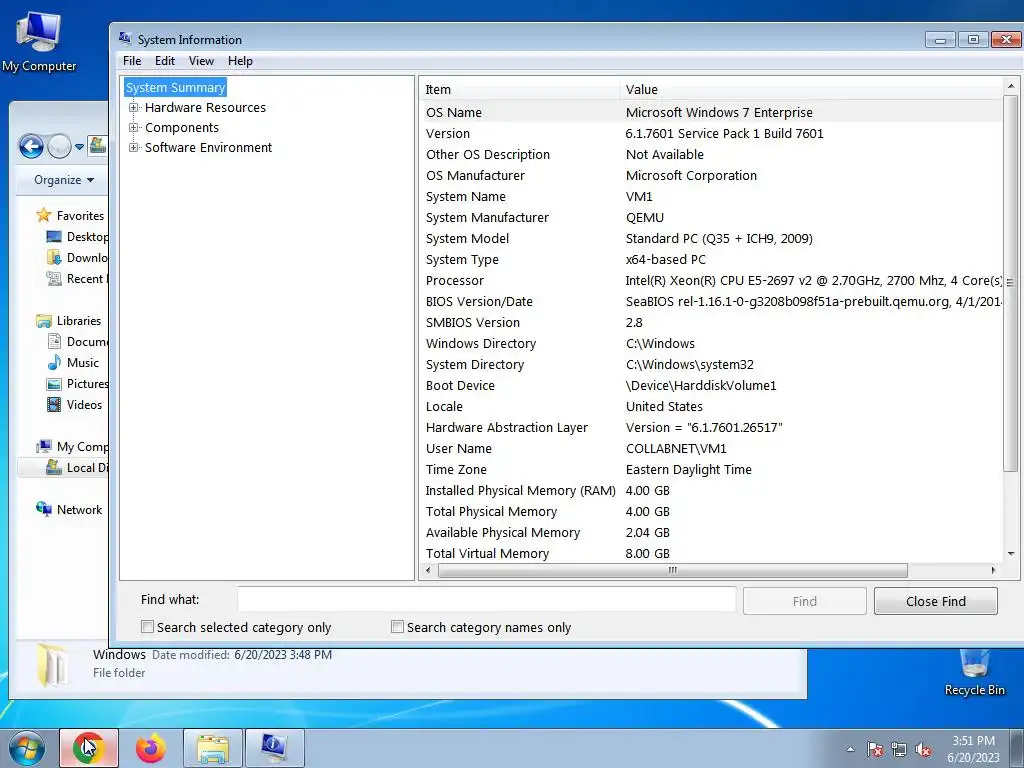The width and height of the screenshot is (1024, 768).
Task: Click vertical scrollbar down arrow
Action: (1010, 554)
